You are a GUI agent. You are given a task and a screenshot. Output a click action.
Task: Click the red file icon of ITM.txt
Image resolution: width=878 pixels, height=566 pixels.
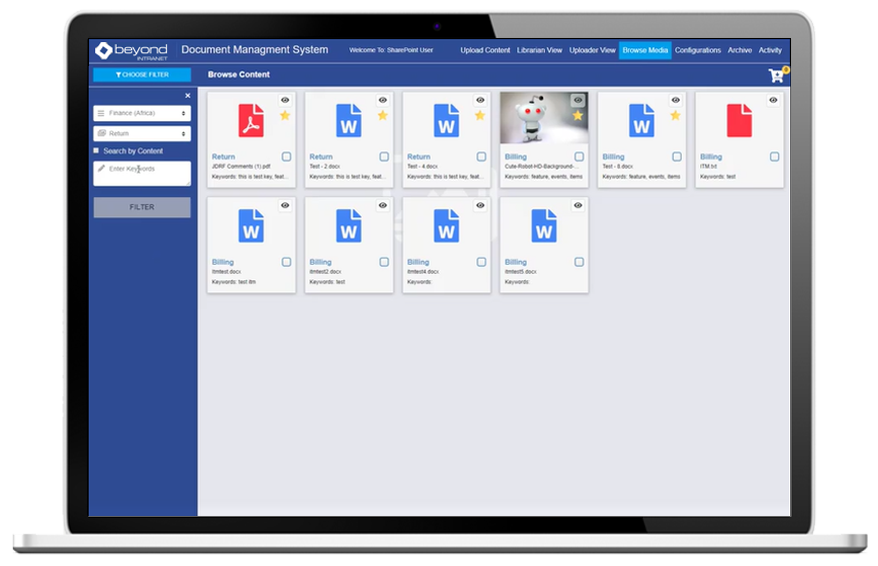[739, 120]
